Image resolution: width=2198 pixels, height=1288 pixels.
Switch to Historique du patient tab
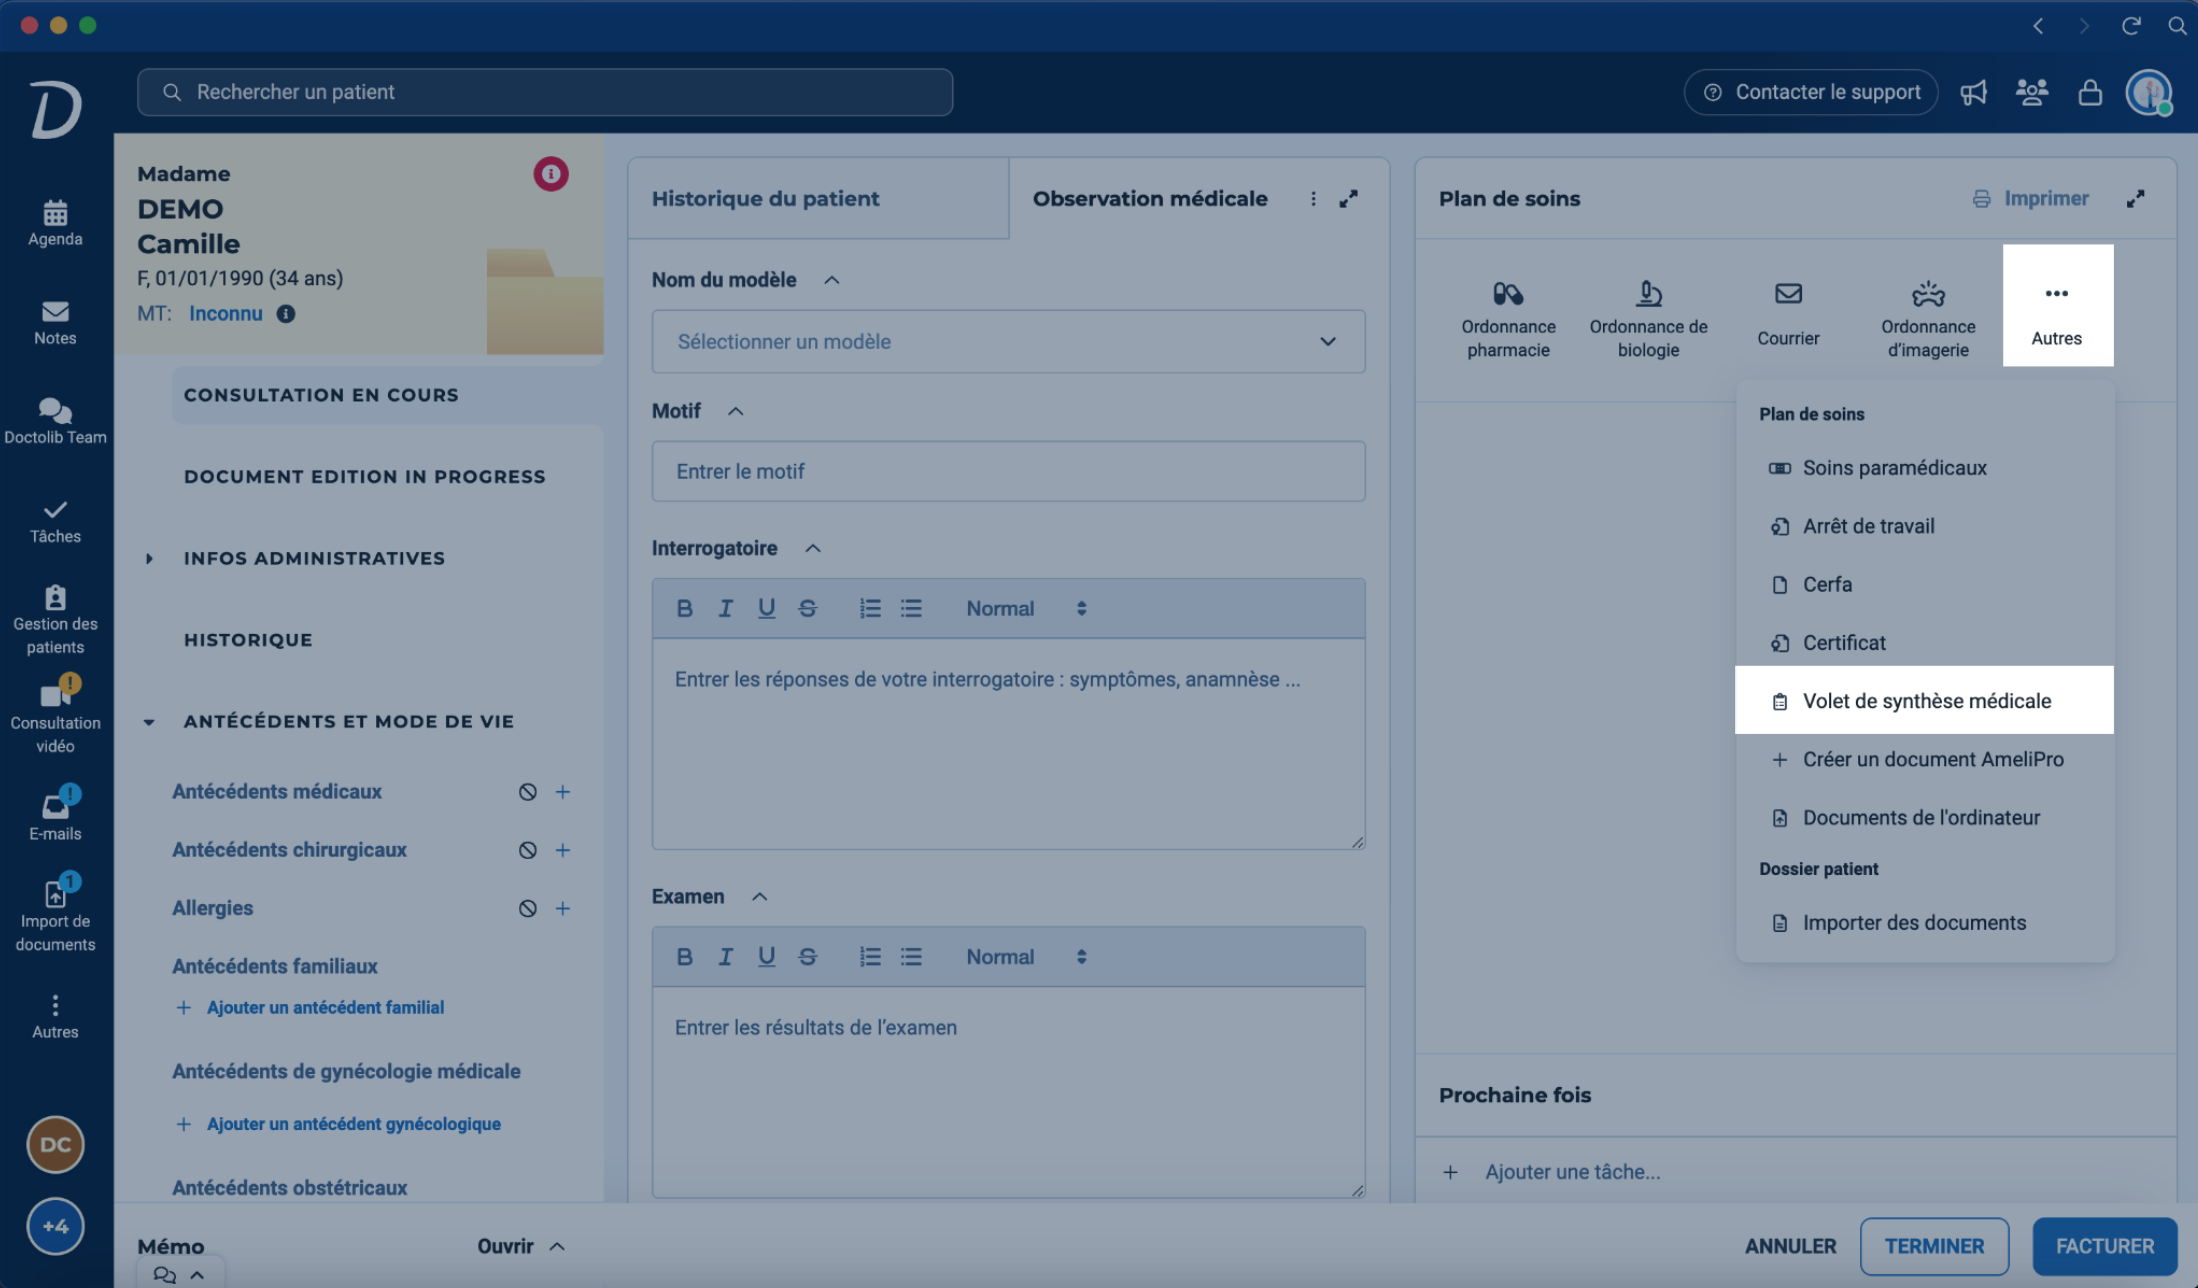tap(818, 198)
